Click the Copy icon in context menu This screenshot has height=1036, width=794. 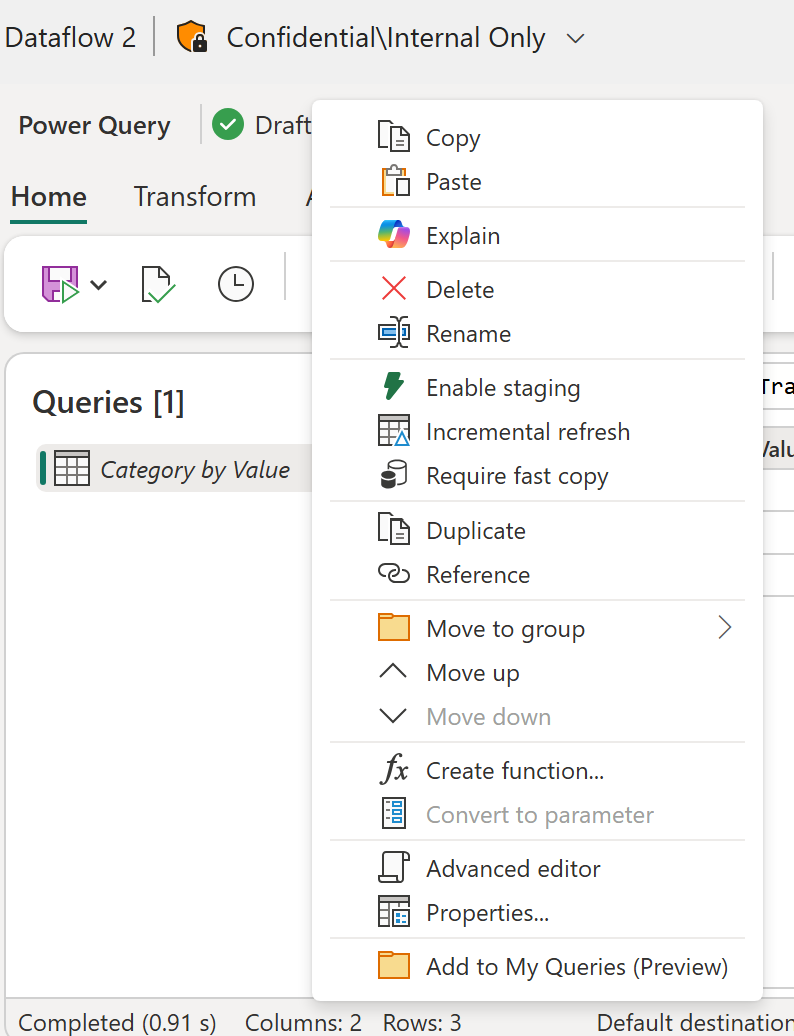(x=394, y=137)
